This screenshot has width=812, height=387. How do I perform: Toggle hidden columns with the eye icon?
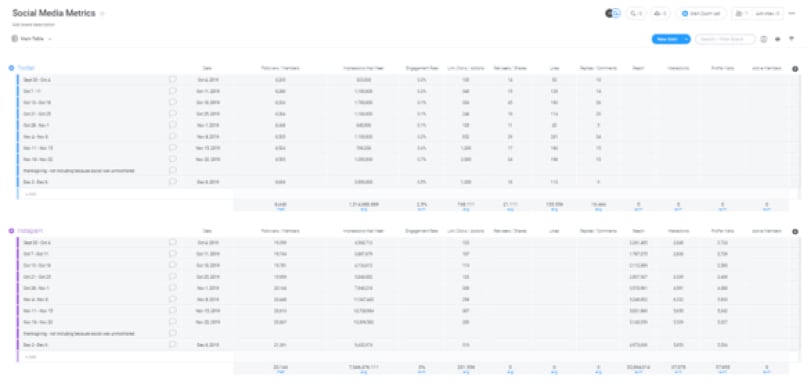pyautogui.click(x=777, y=39)
